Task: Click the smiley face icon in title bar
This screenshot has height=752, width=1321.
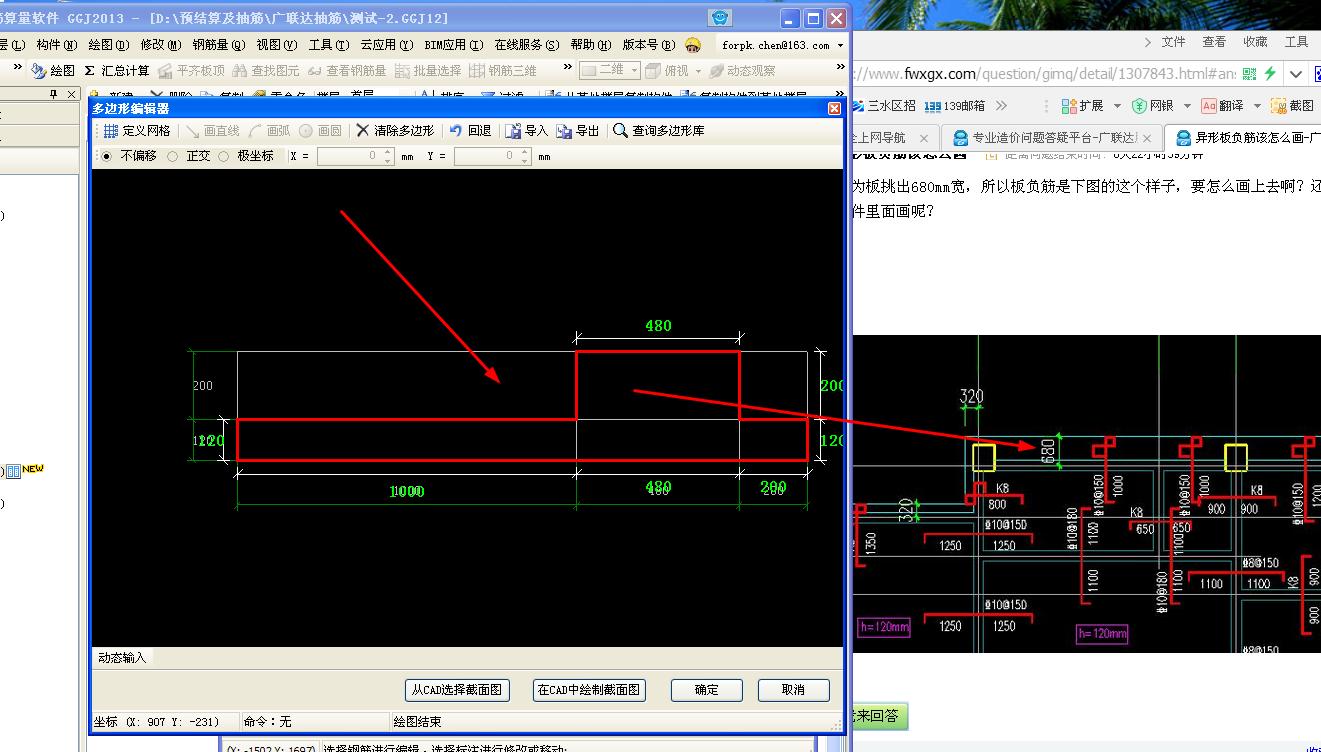Action: (x=720, y=18)
